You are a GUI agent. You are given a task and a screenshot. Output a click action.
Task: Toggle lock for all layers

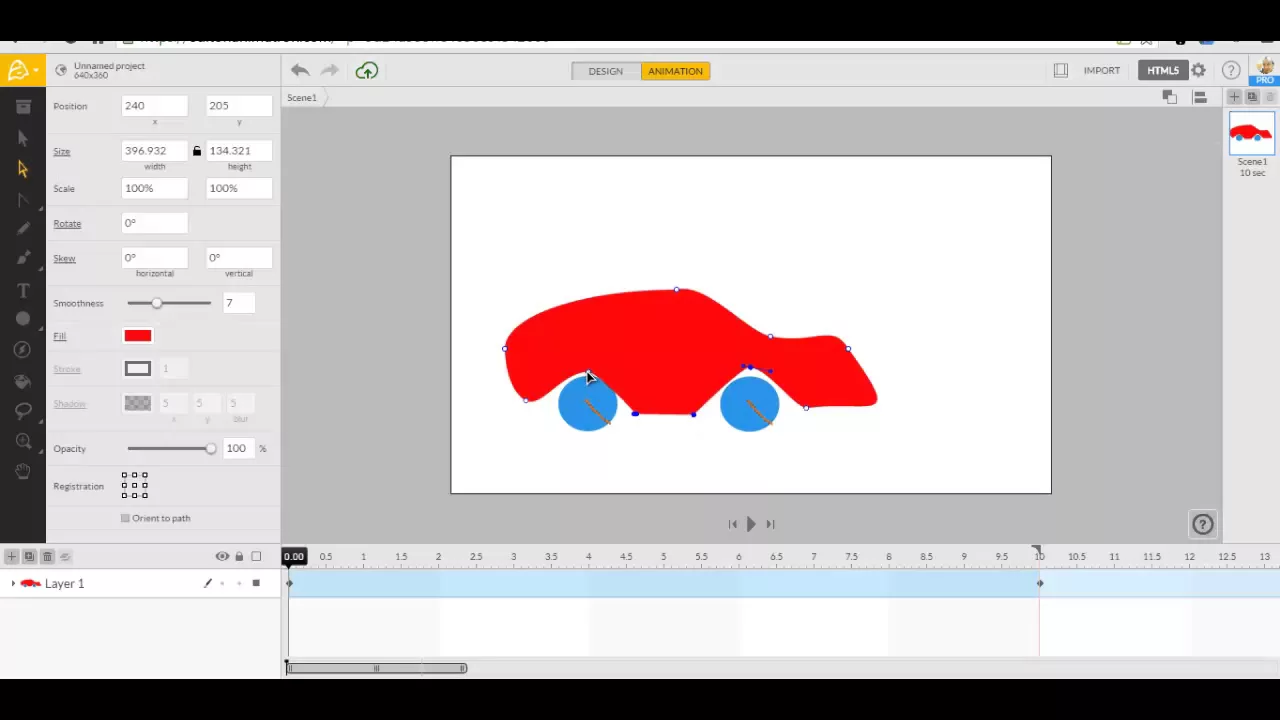click(x=239, y=556)
